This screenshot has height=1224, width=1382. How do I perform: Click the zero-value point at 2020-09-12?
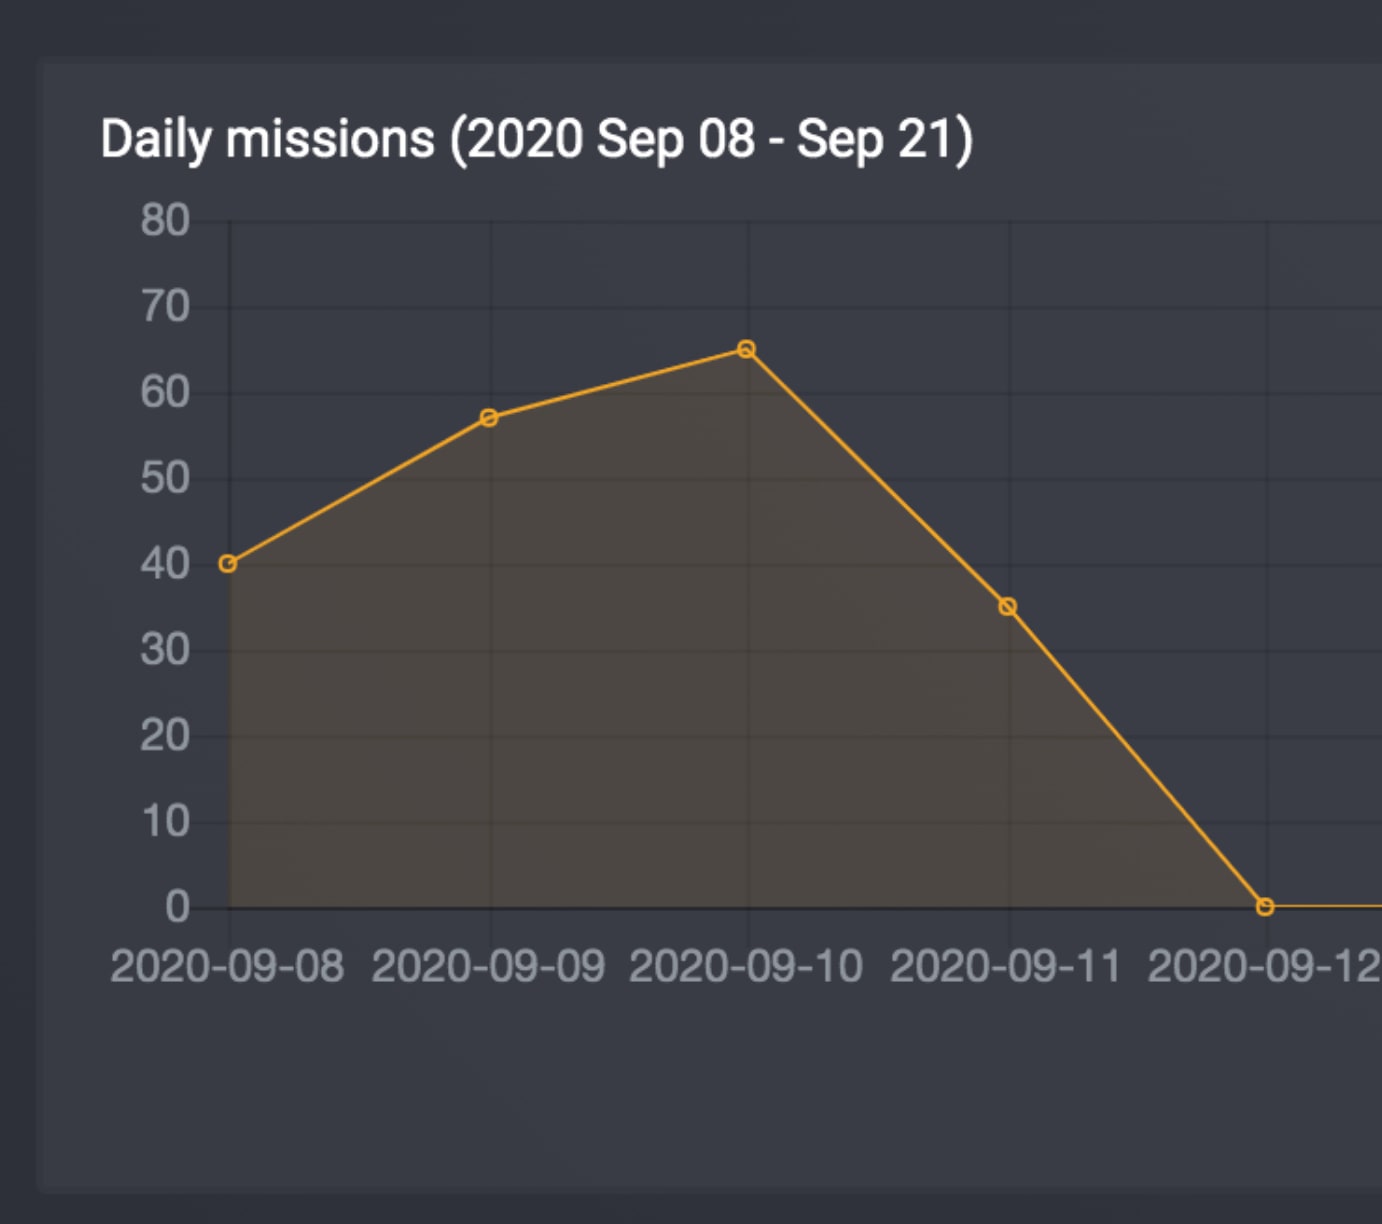pyautogui.click(x=1265, y=907)
